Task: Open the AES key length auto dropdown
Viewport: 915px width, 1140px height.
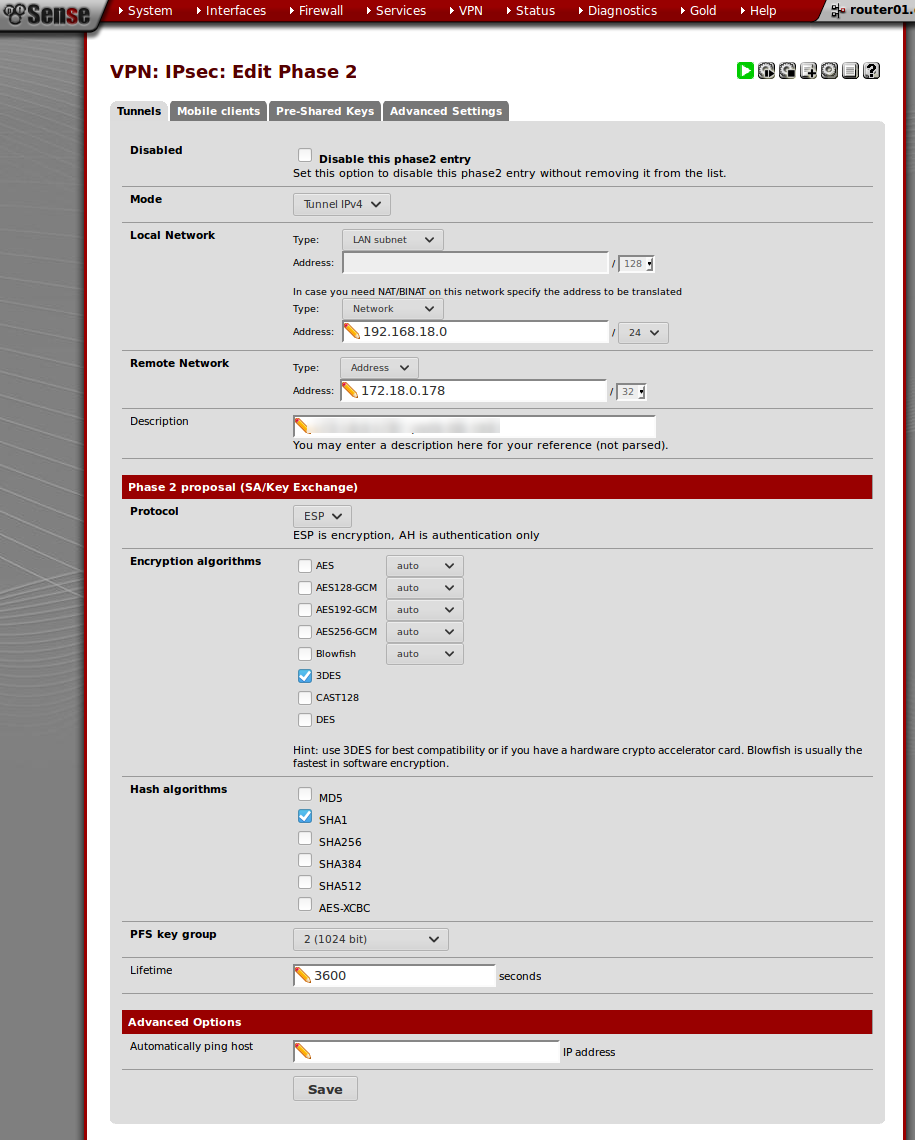Action: pyautogui.click(x=424, y=566)
